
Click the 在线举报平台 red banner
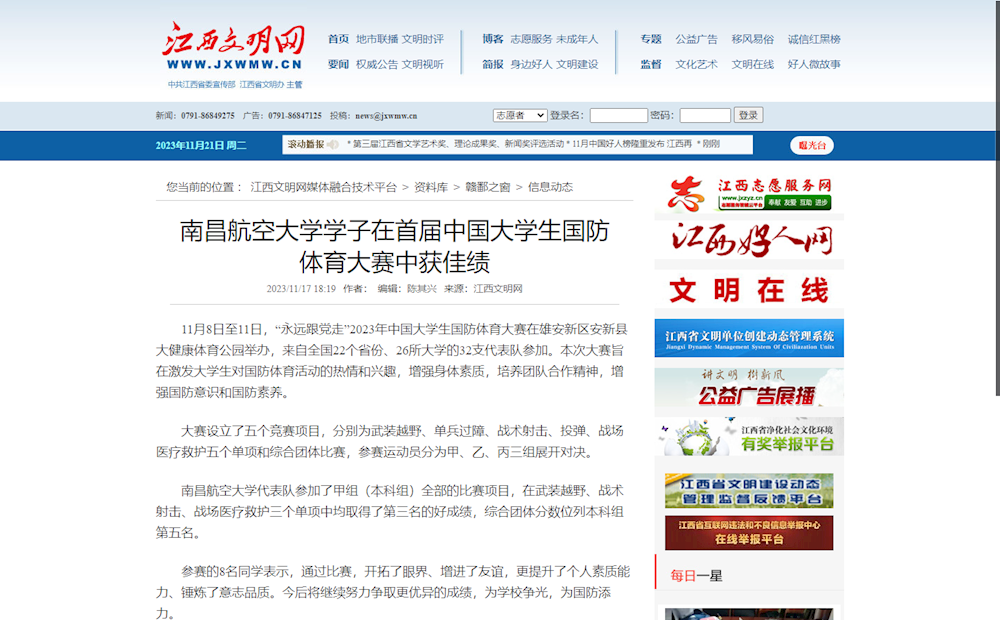748,531
